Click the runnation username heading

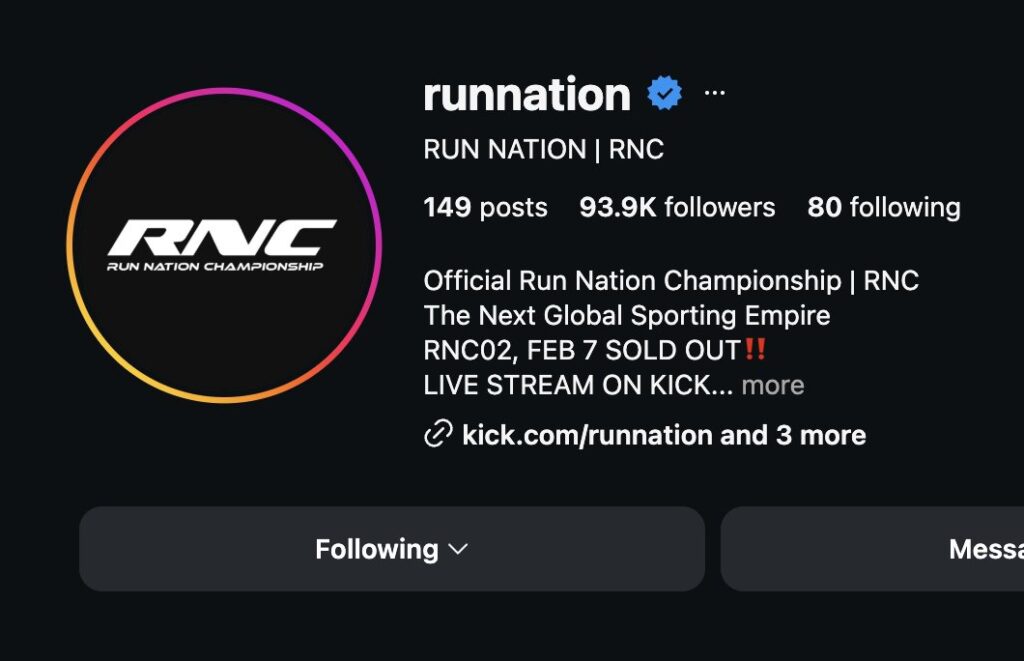click(526, 95)
